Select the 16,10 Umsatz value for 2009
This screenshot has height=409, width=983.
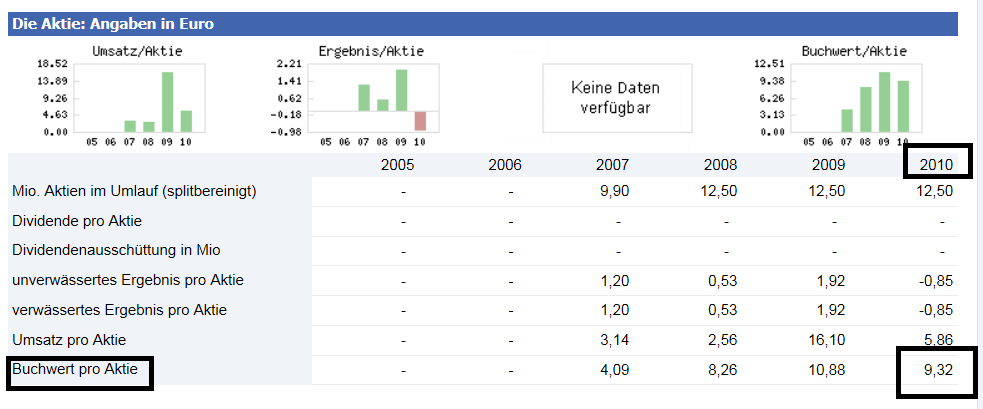(830, 340)
